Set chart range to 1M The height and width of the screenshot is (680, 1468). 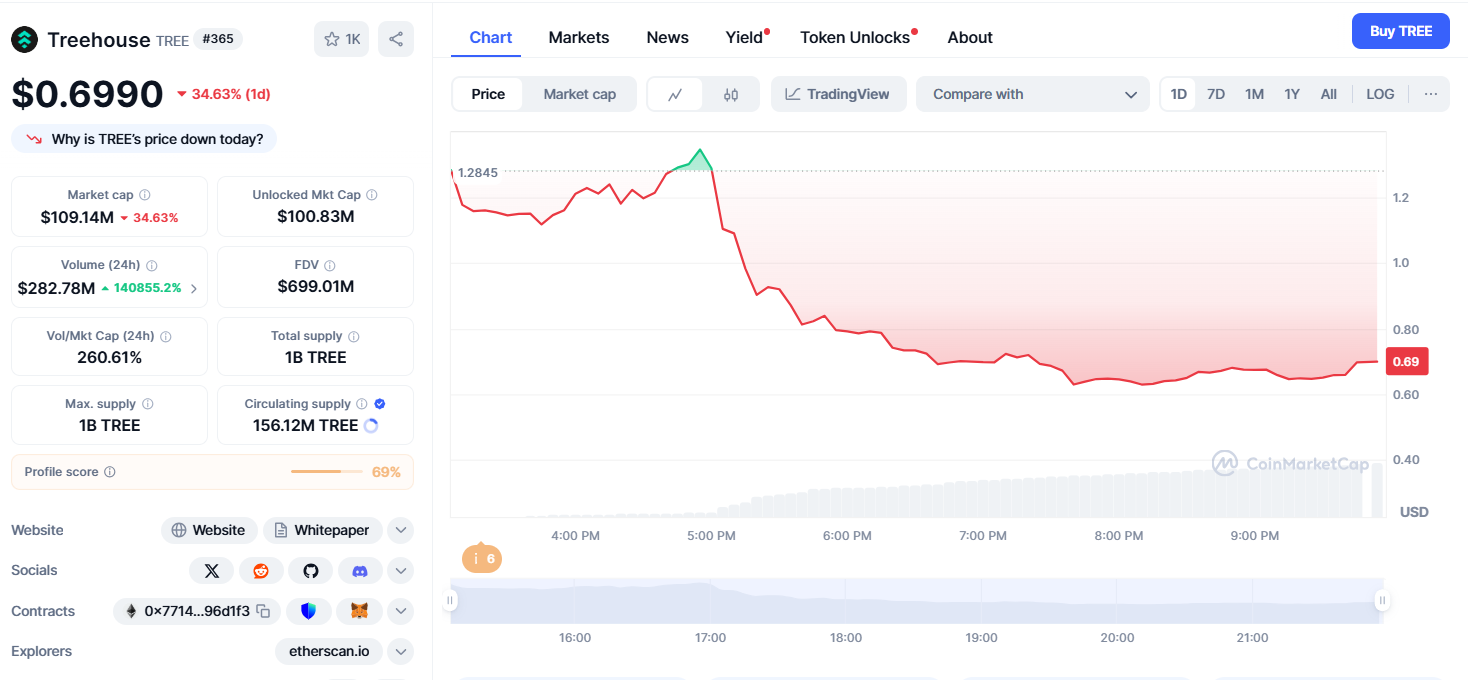[x=1254, y=94]
